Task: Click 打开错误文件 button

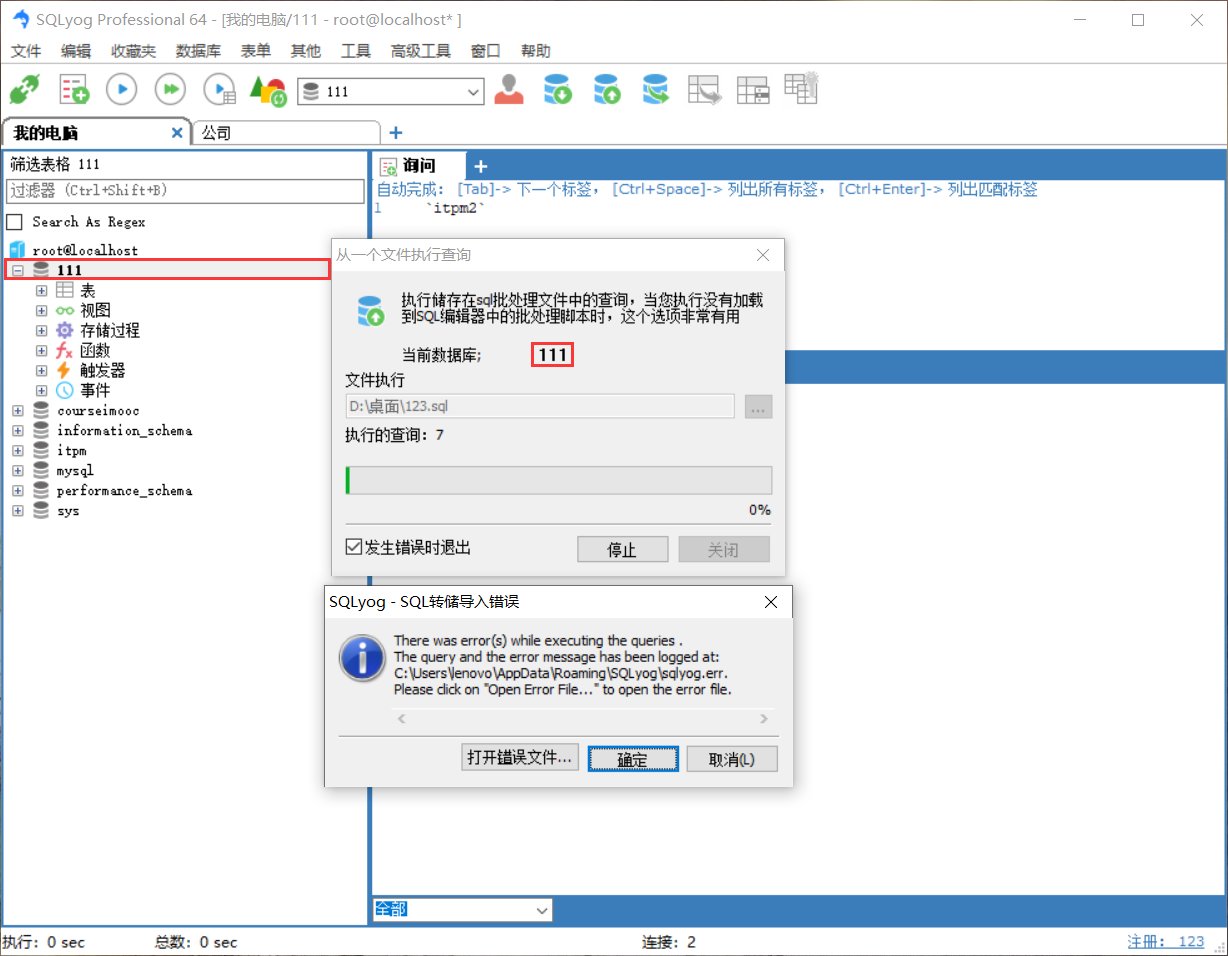Action: pyautogui.click(x=520, y=758)
